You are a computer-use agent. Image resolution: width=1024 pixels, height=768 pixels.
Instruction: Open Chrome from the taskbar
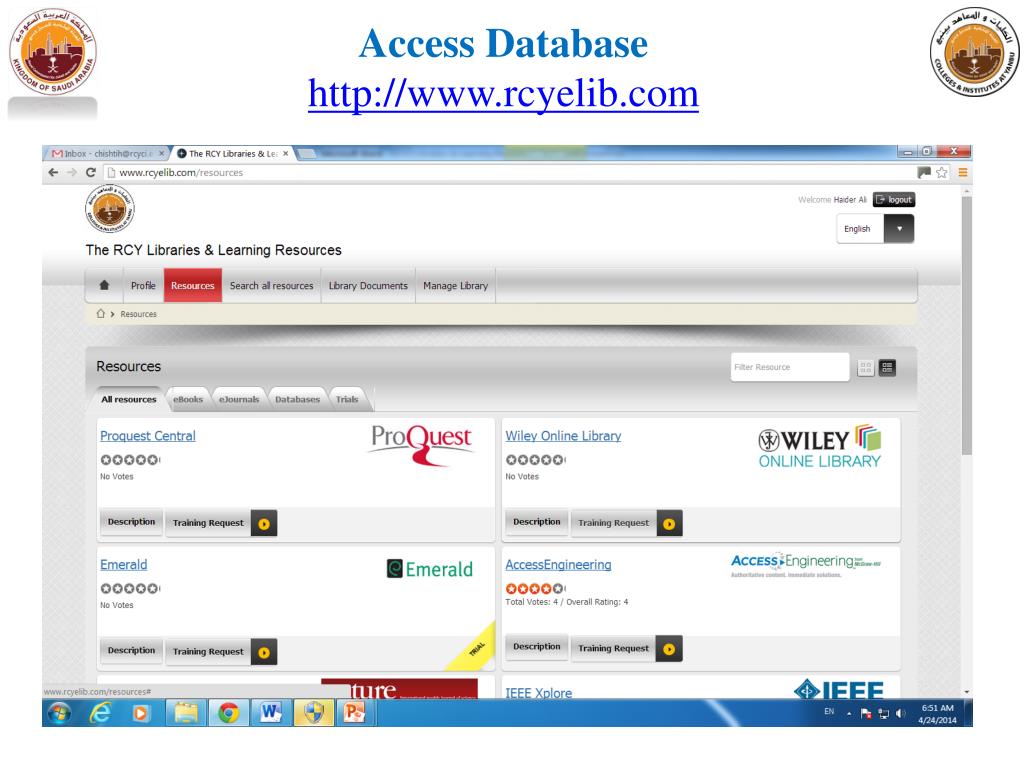pos(228,712)
